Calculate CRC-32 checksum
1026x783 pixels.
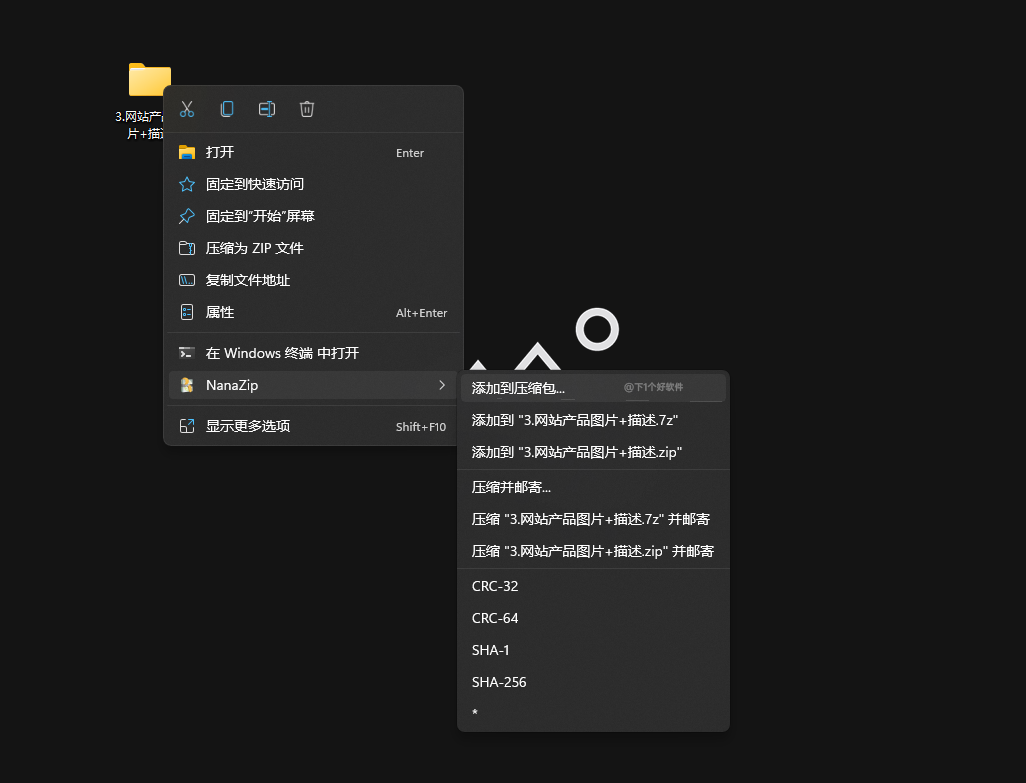pyautogui.click(x=593, y=586)
